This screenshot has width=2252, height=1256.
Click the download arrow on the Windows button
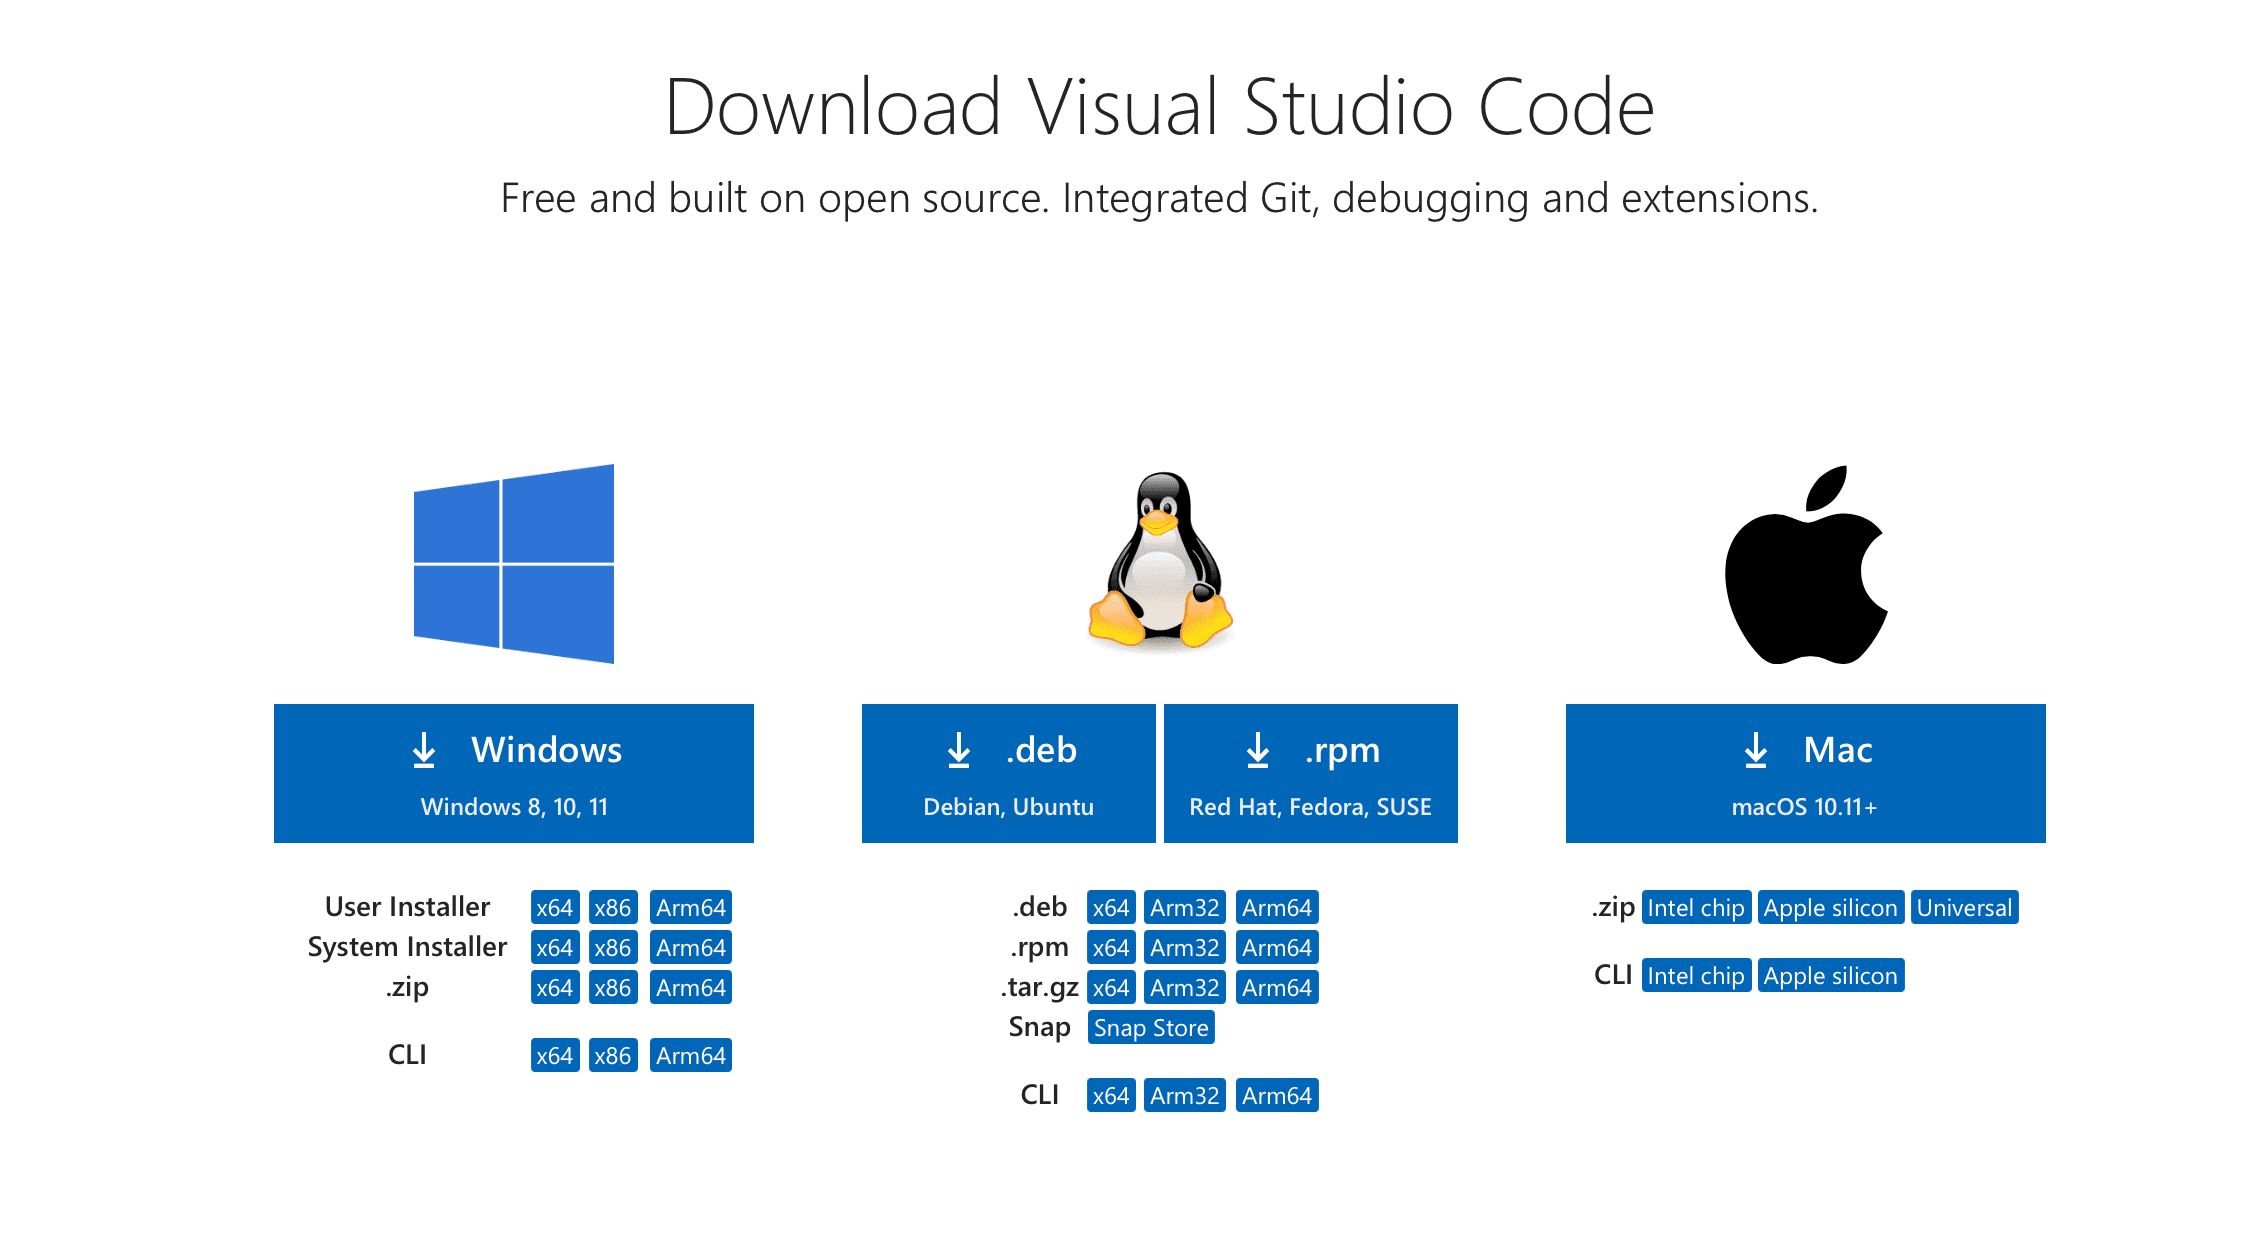pyautogui.click(x=424, y=750)
